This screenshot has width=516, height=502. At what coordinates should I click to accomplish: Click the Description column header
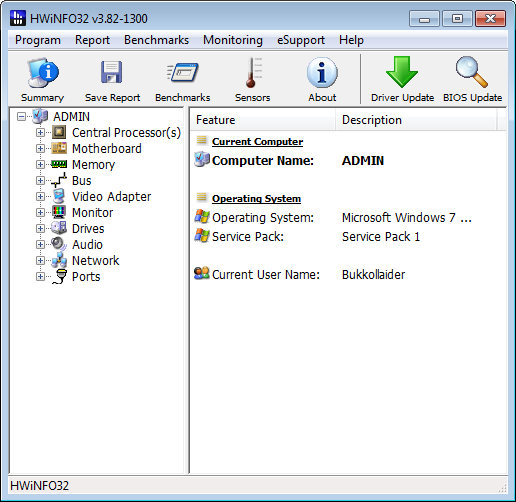coord(416,120)
